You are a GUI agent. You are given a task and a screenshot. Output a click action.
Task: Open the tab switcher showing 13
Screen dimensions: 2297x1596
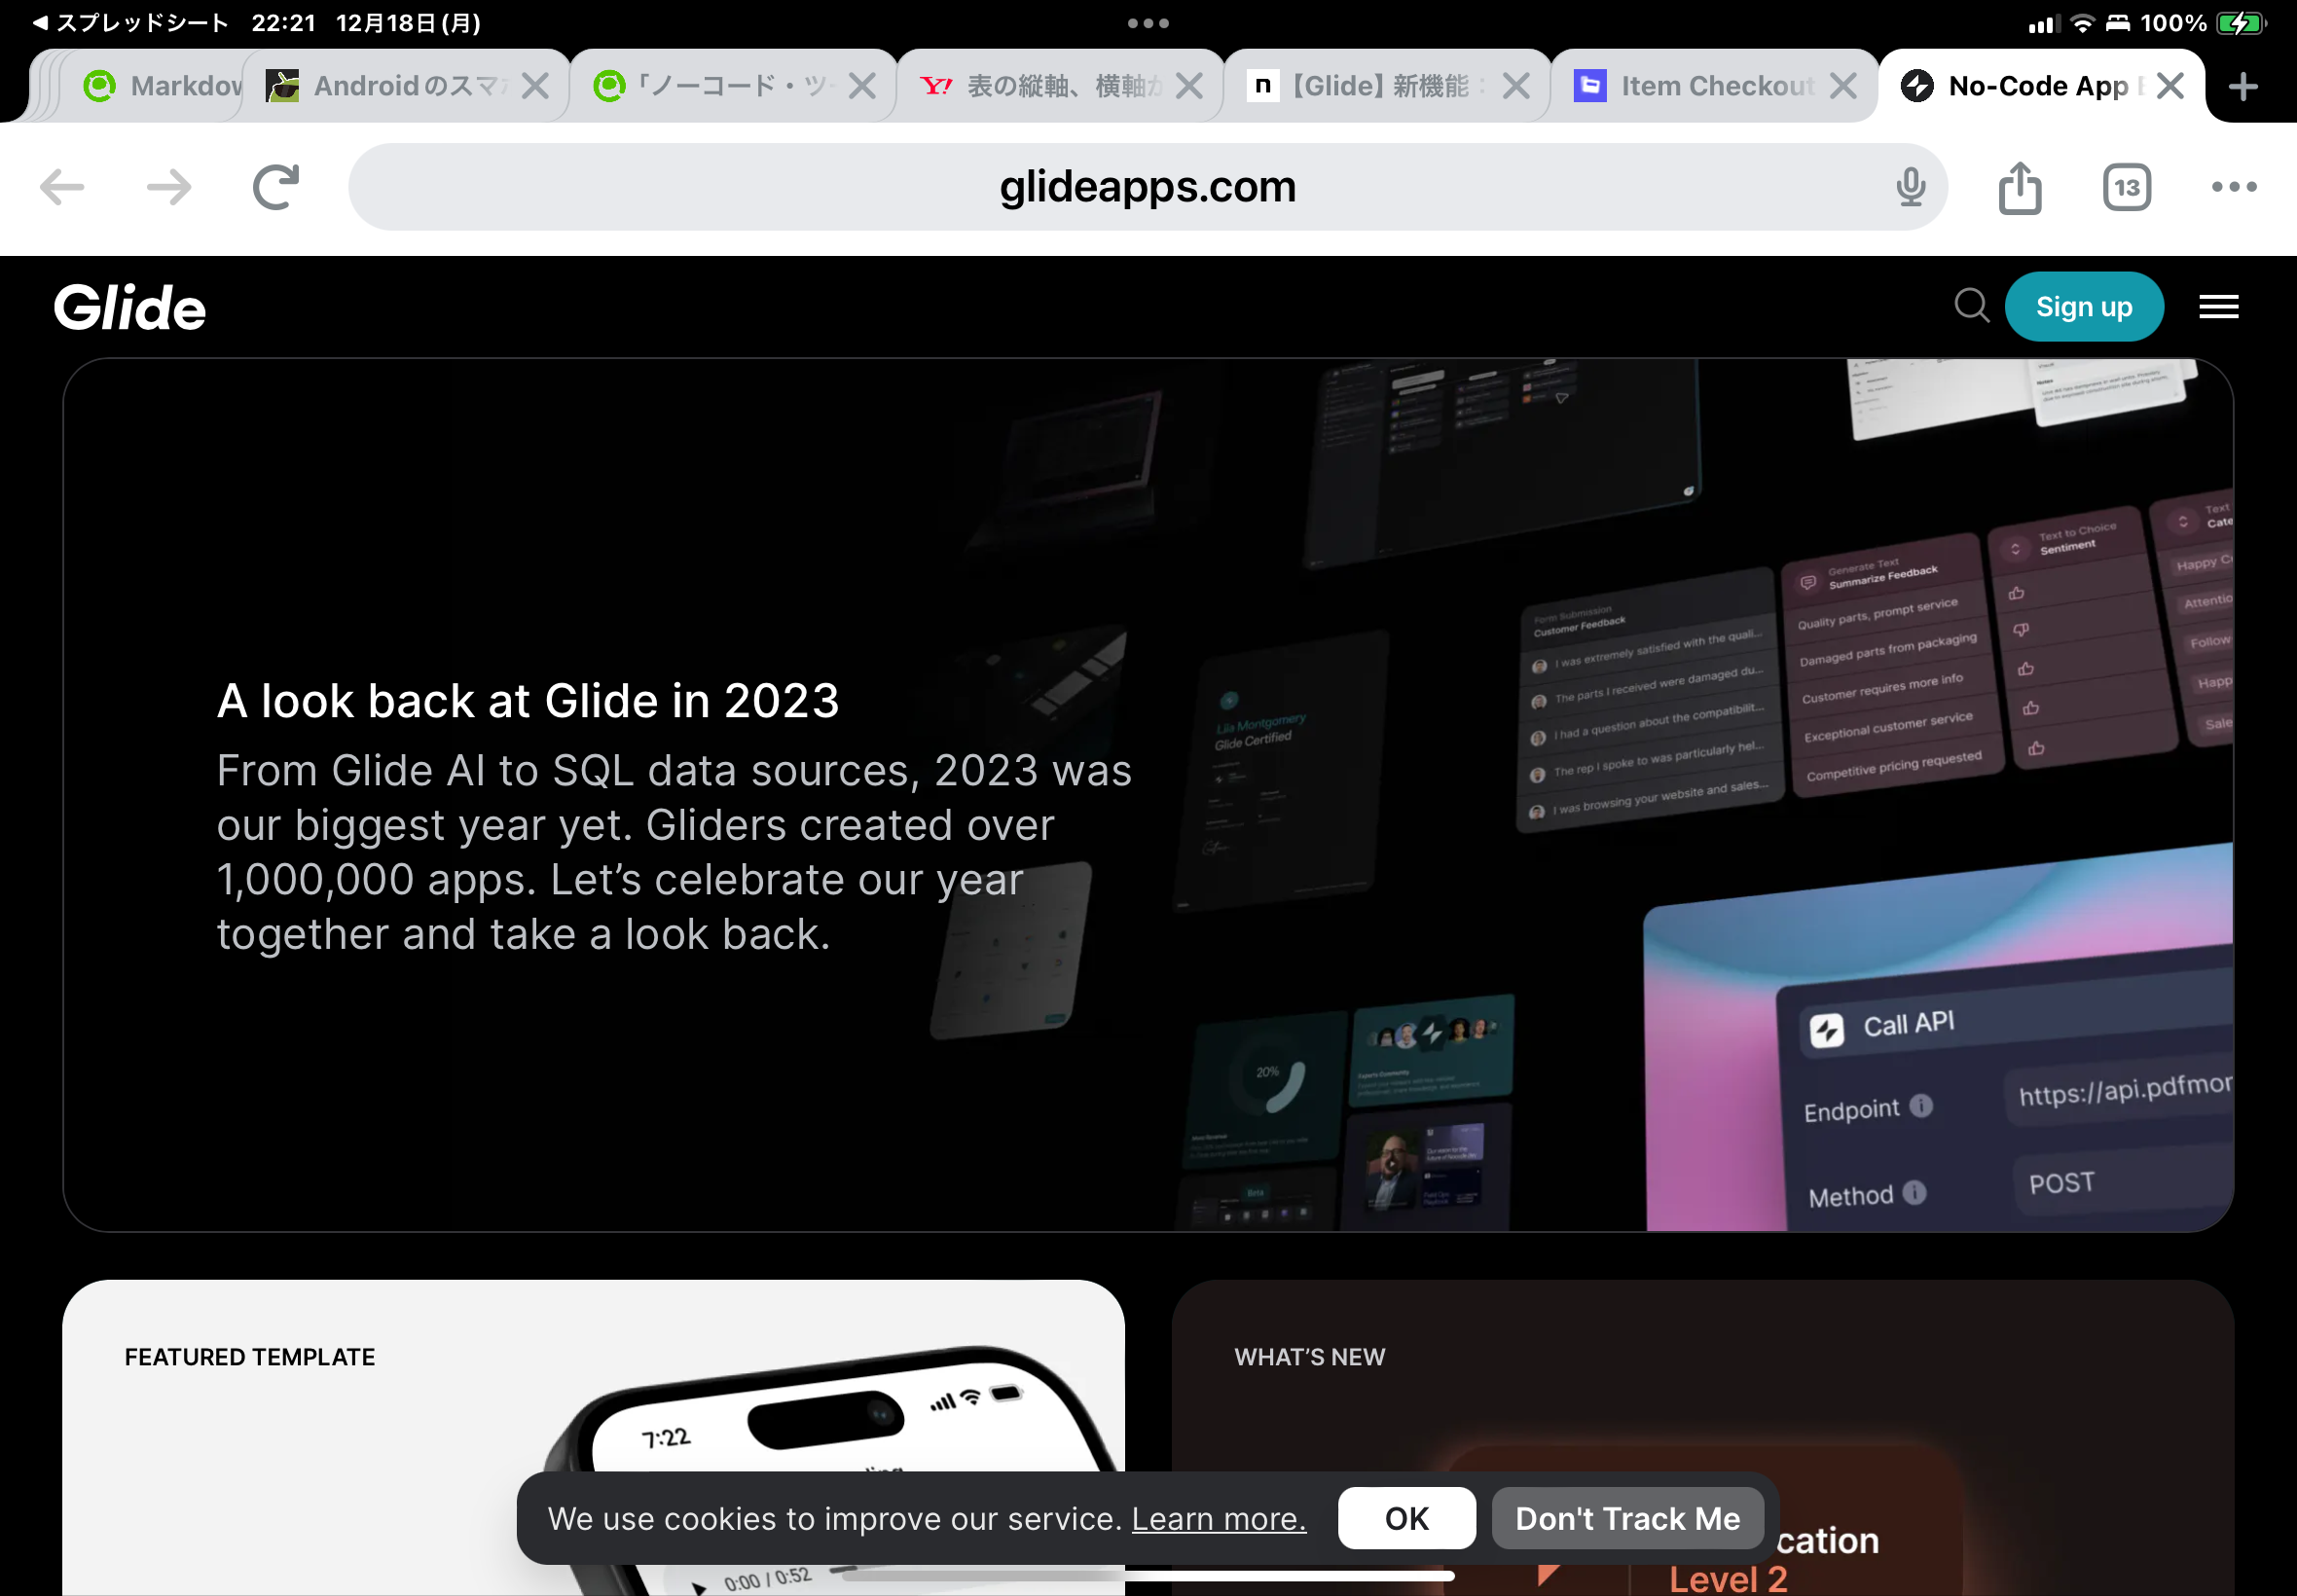[2126, 187]
